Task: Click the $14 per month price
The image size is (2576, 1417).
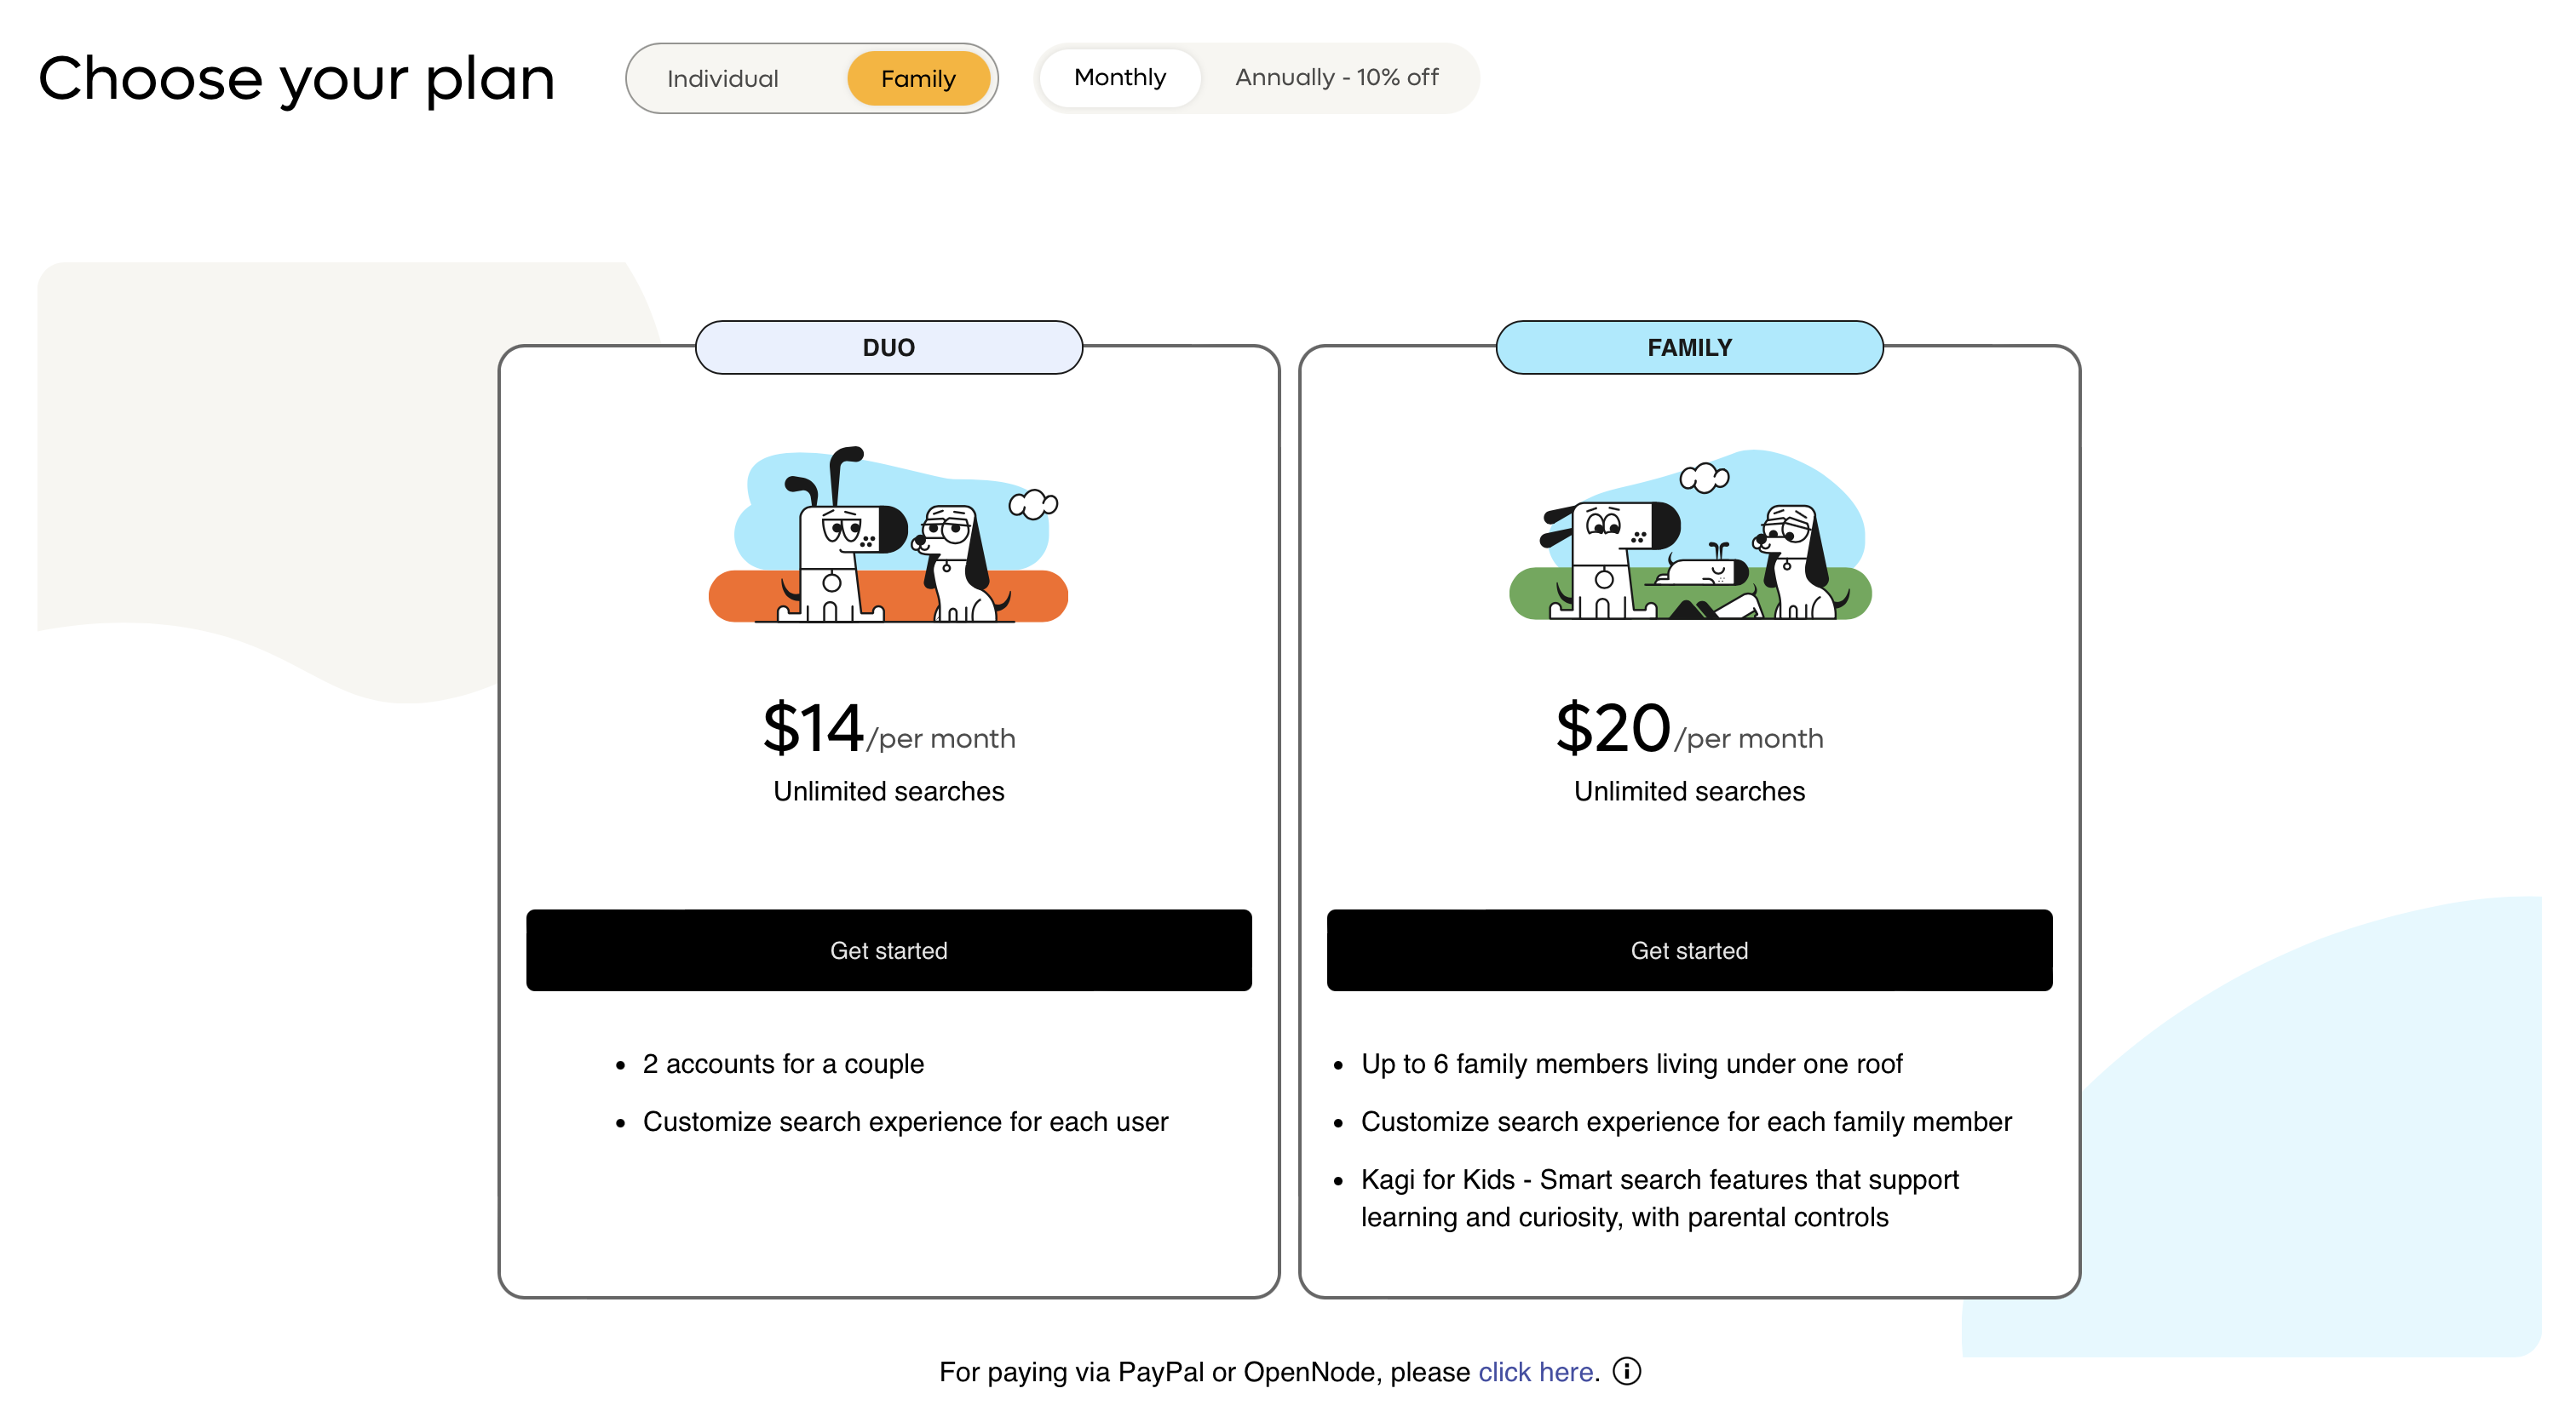Action: coord(888,729)
